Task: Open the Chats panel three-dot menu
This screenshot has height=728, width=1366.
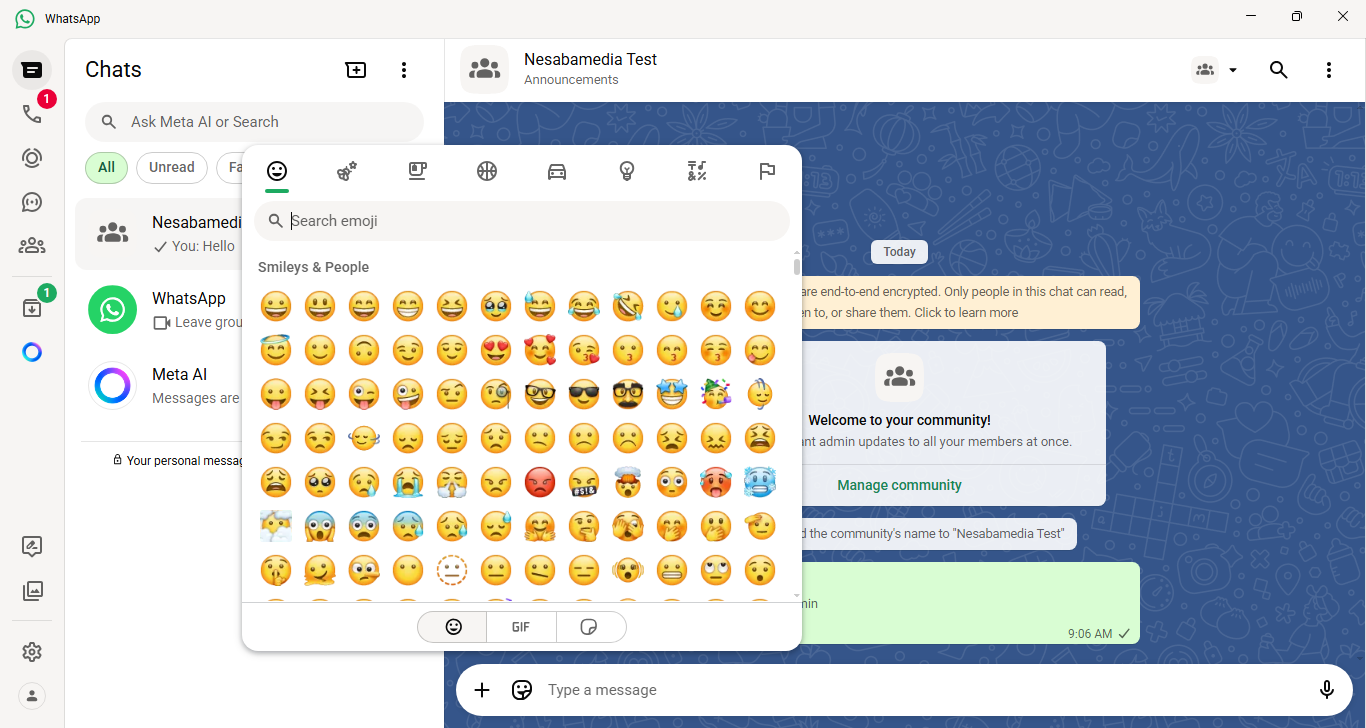Action: click(404, 70)
